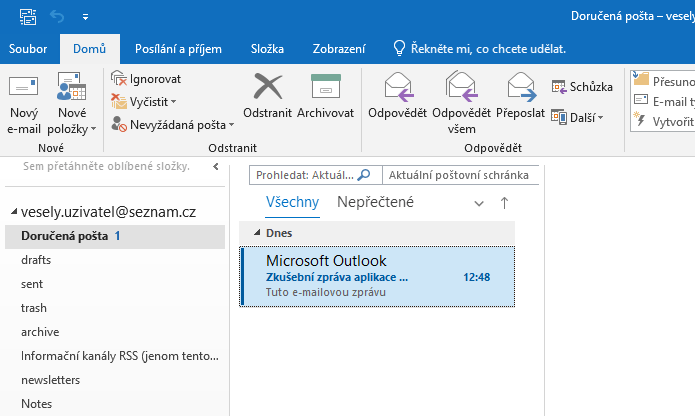
Task: Switch to the Domů ribbon tab
Action: click(90, 49)
